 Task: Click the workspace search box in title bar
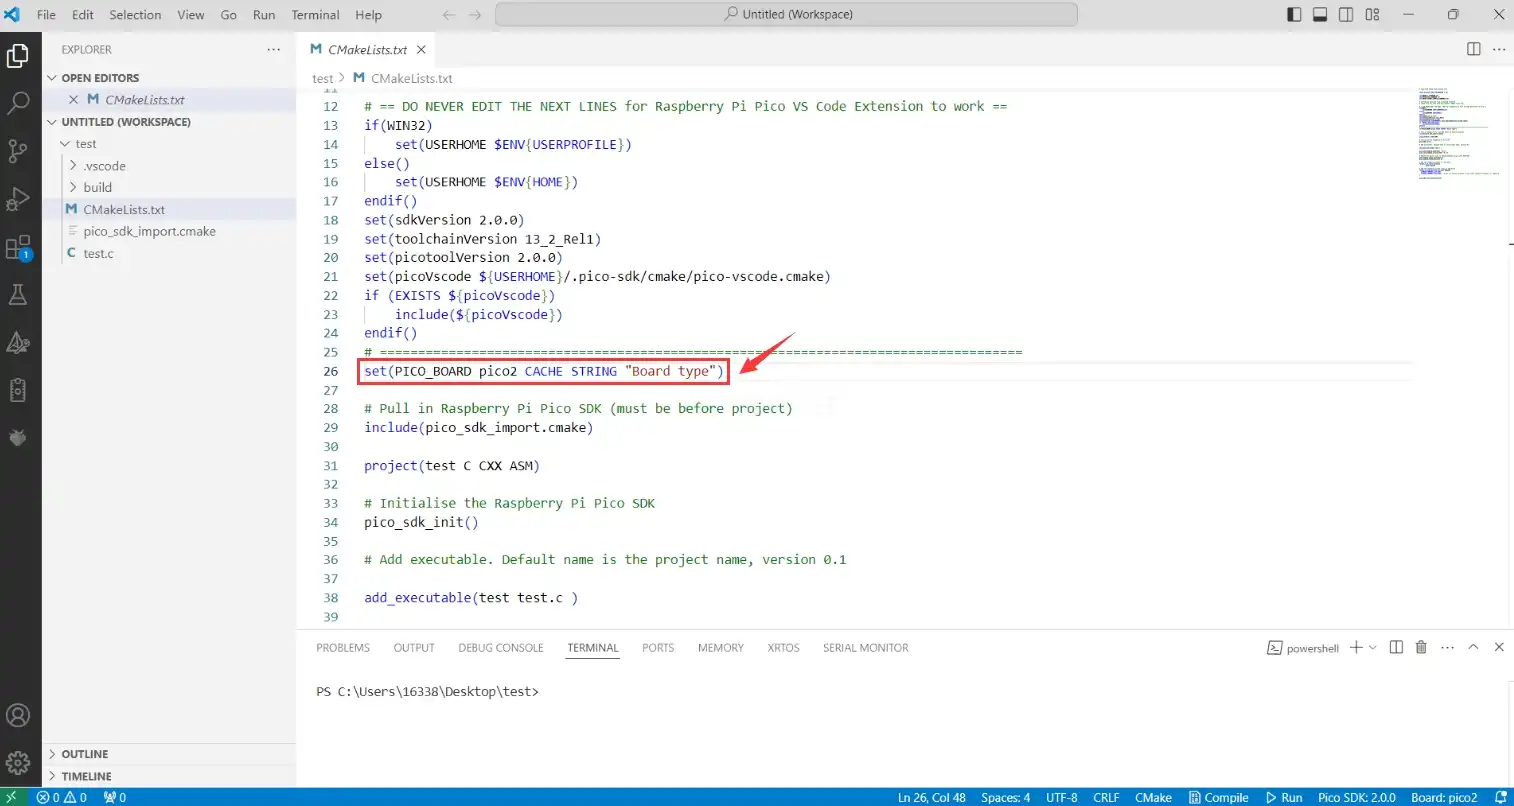786,14
